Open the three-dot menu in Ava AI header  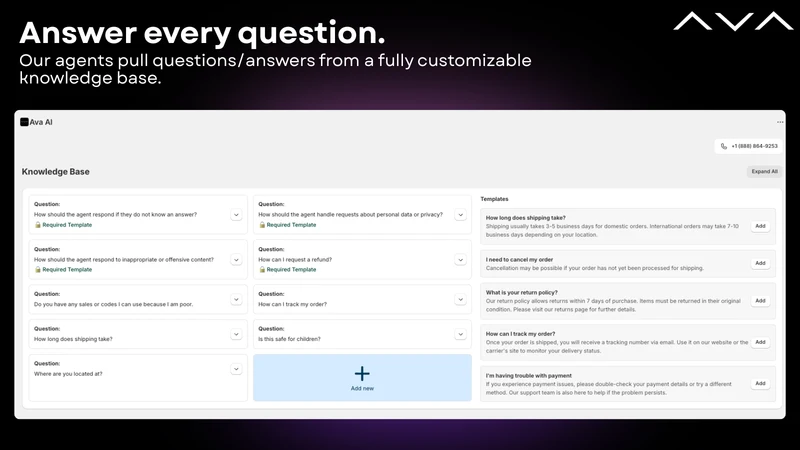click(780, 122)
